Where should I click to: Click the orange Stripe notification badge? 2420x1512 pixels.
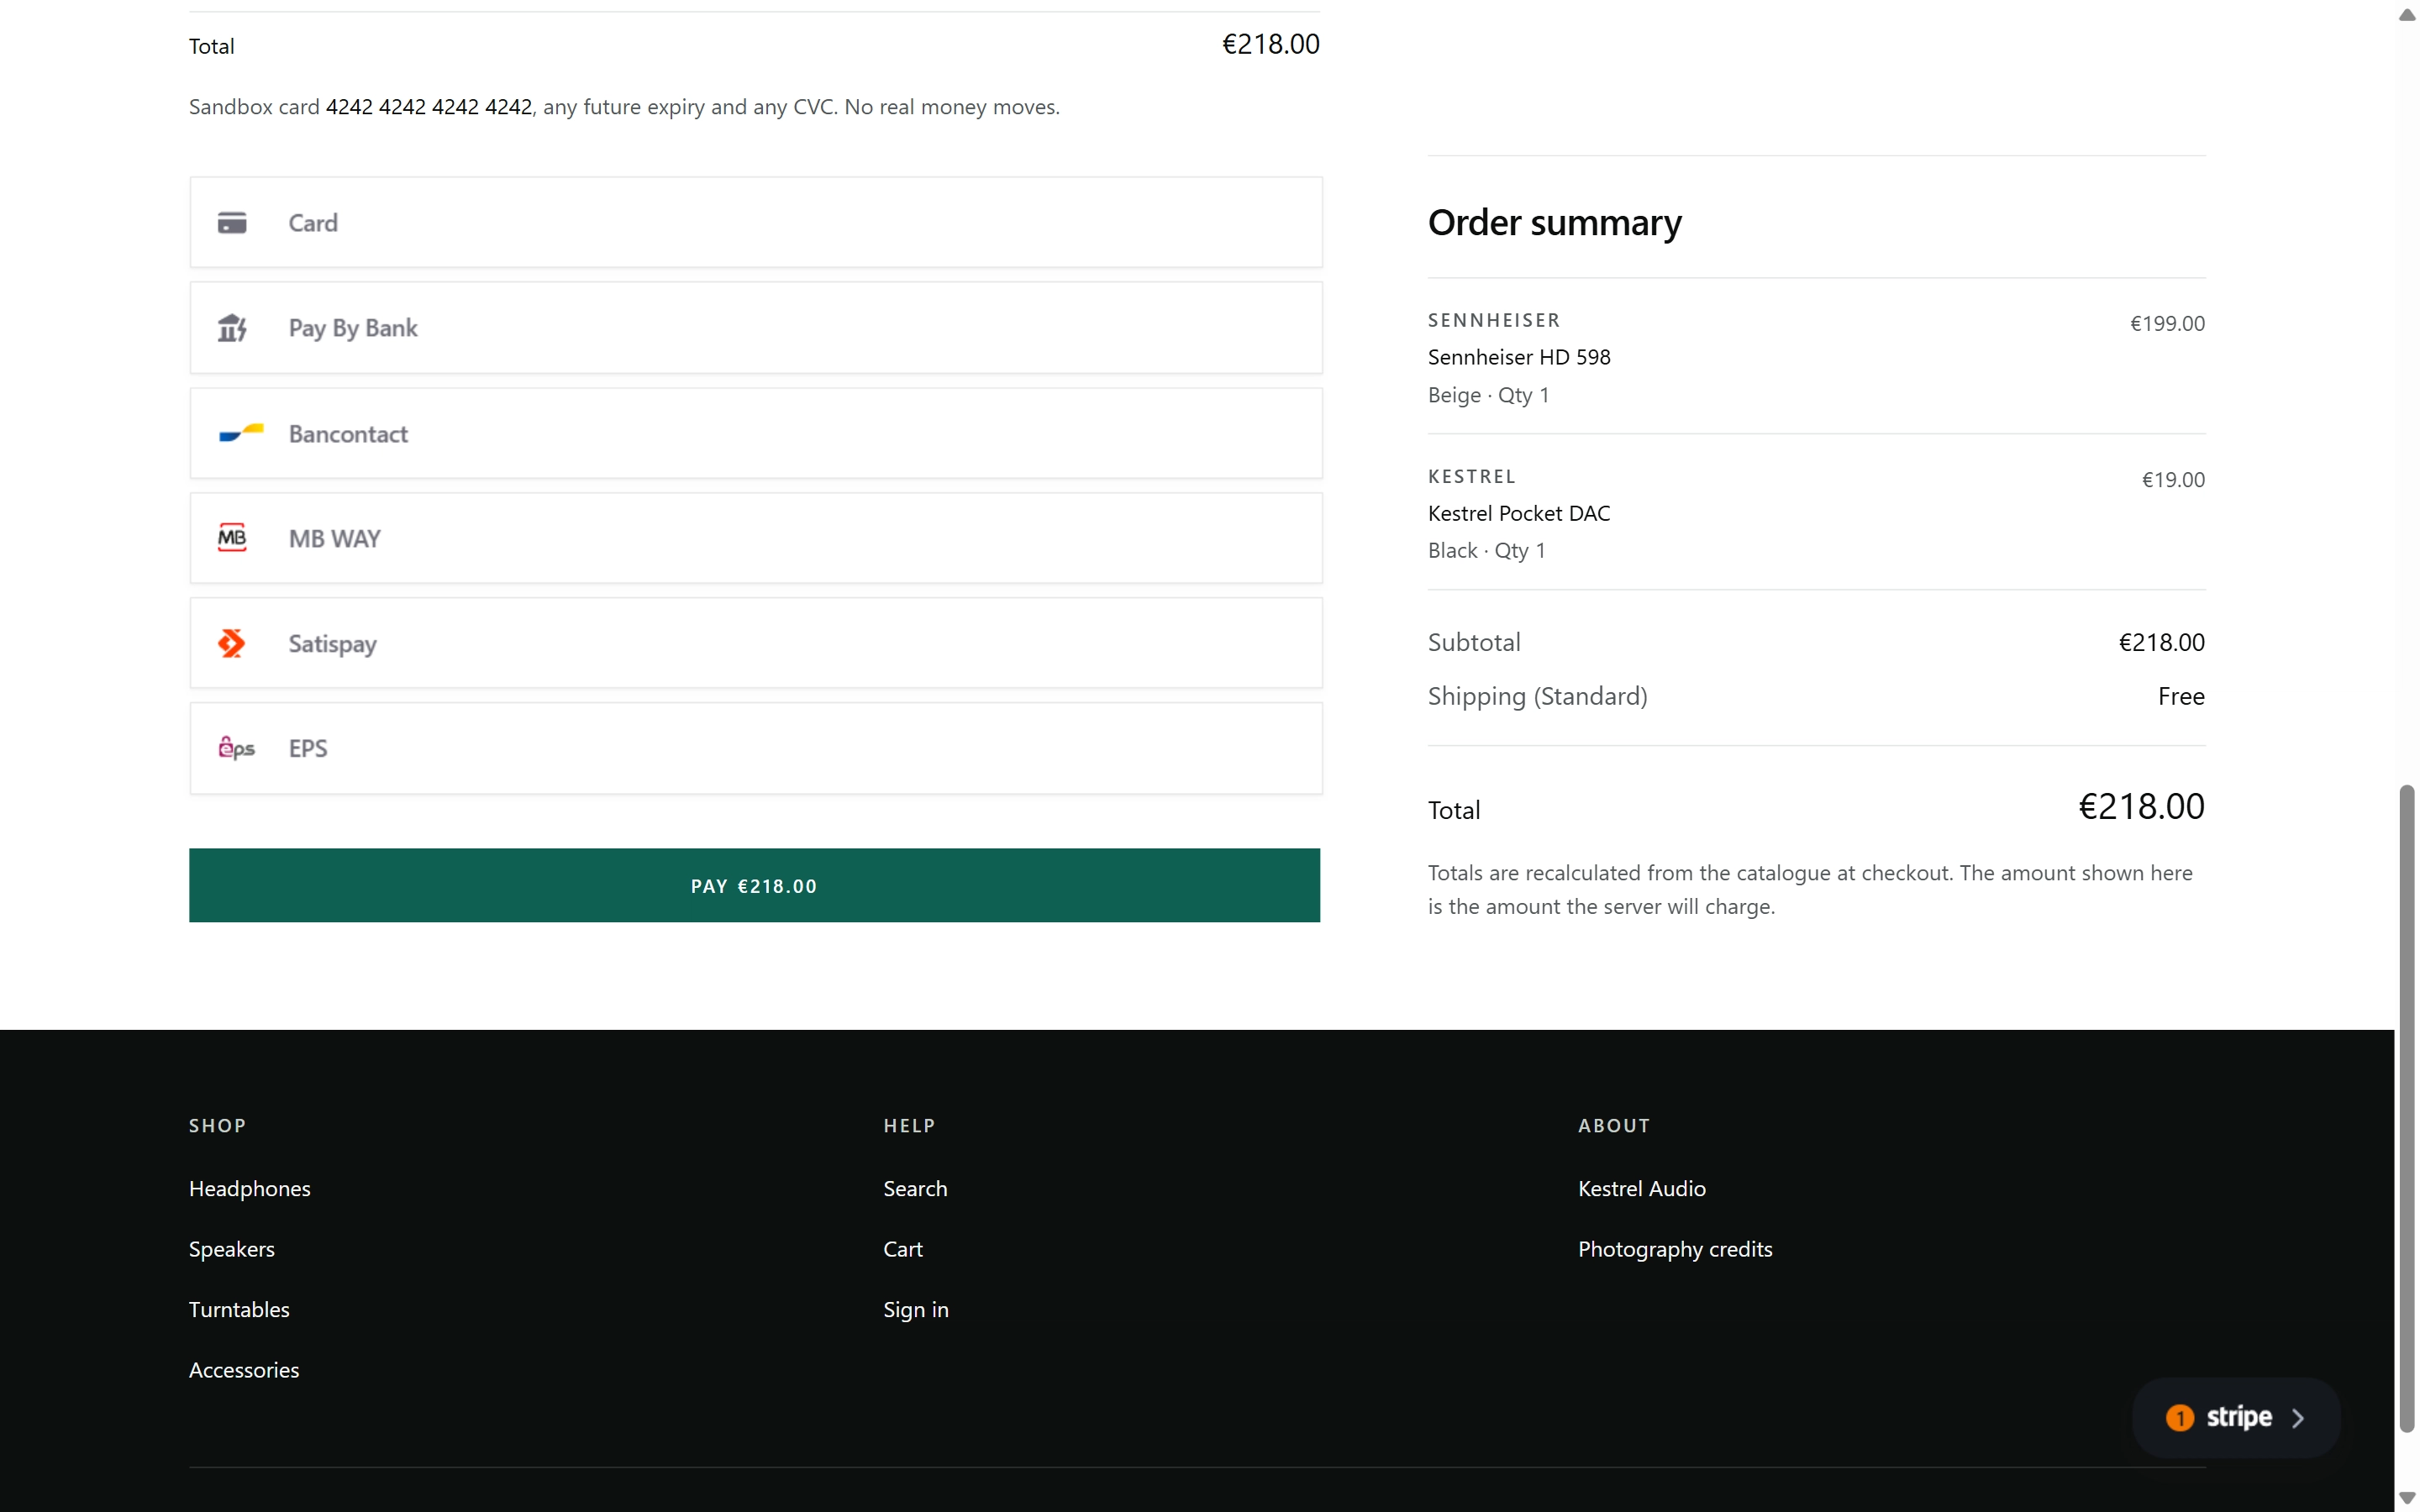[2179, 1417]
